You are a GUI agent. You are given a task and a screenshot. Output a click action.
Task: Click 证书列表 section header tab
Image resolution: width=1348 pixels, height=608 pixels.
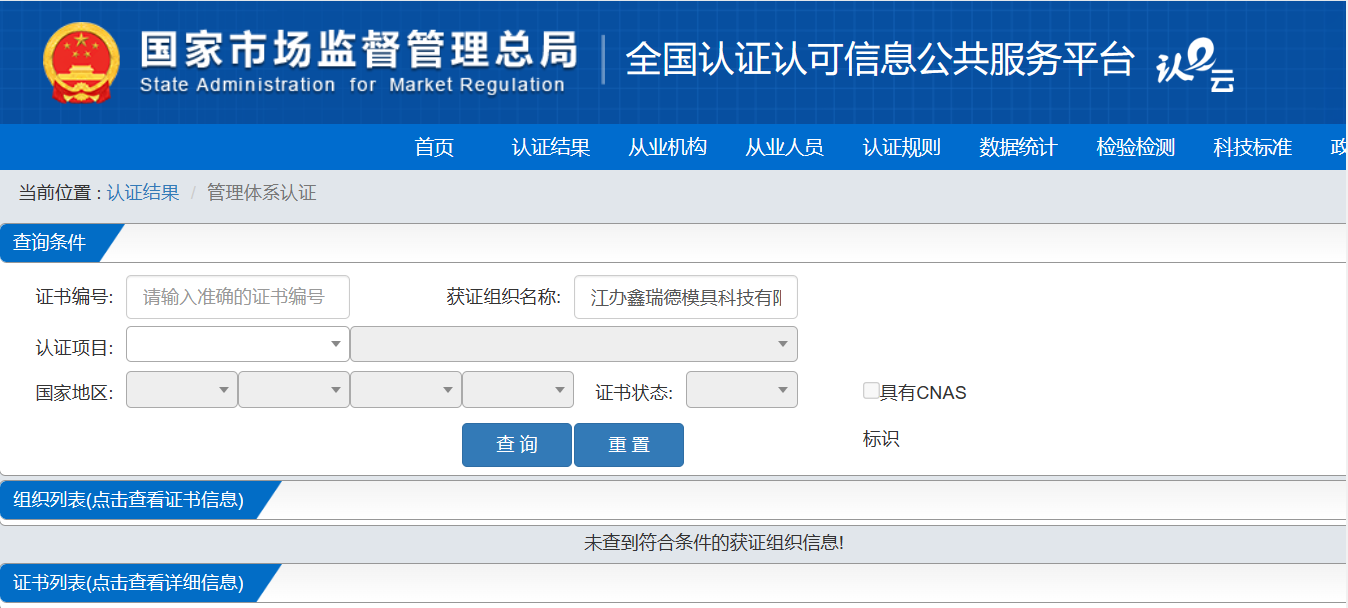128,582
